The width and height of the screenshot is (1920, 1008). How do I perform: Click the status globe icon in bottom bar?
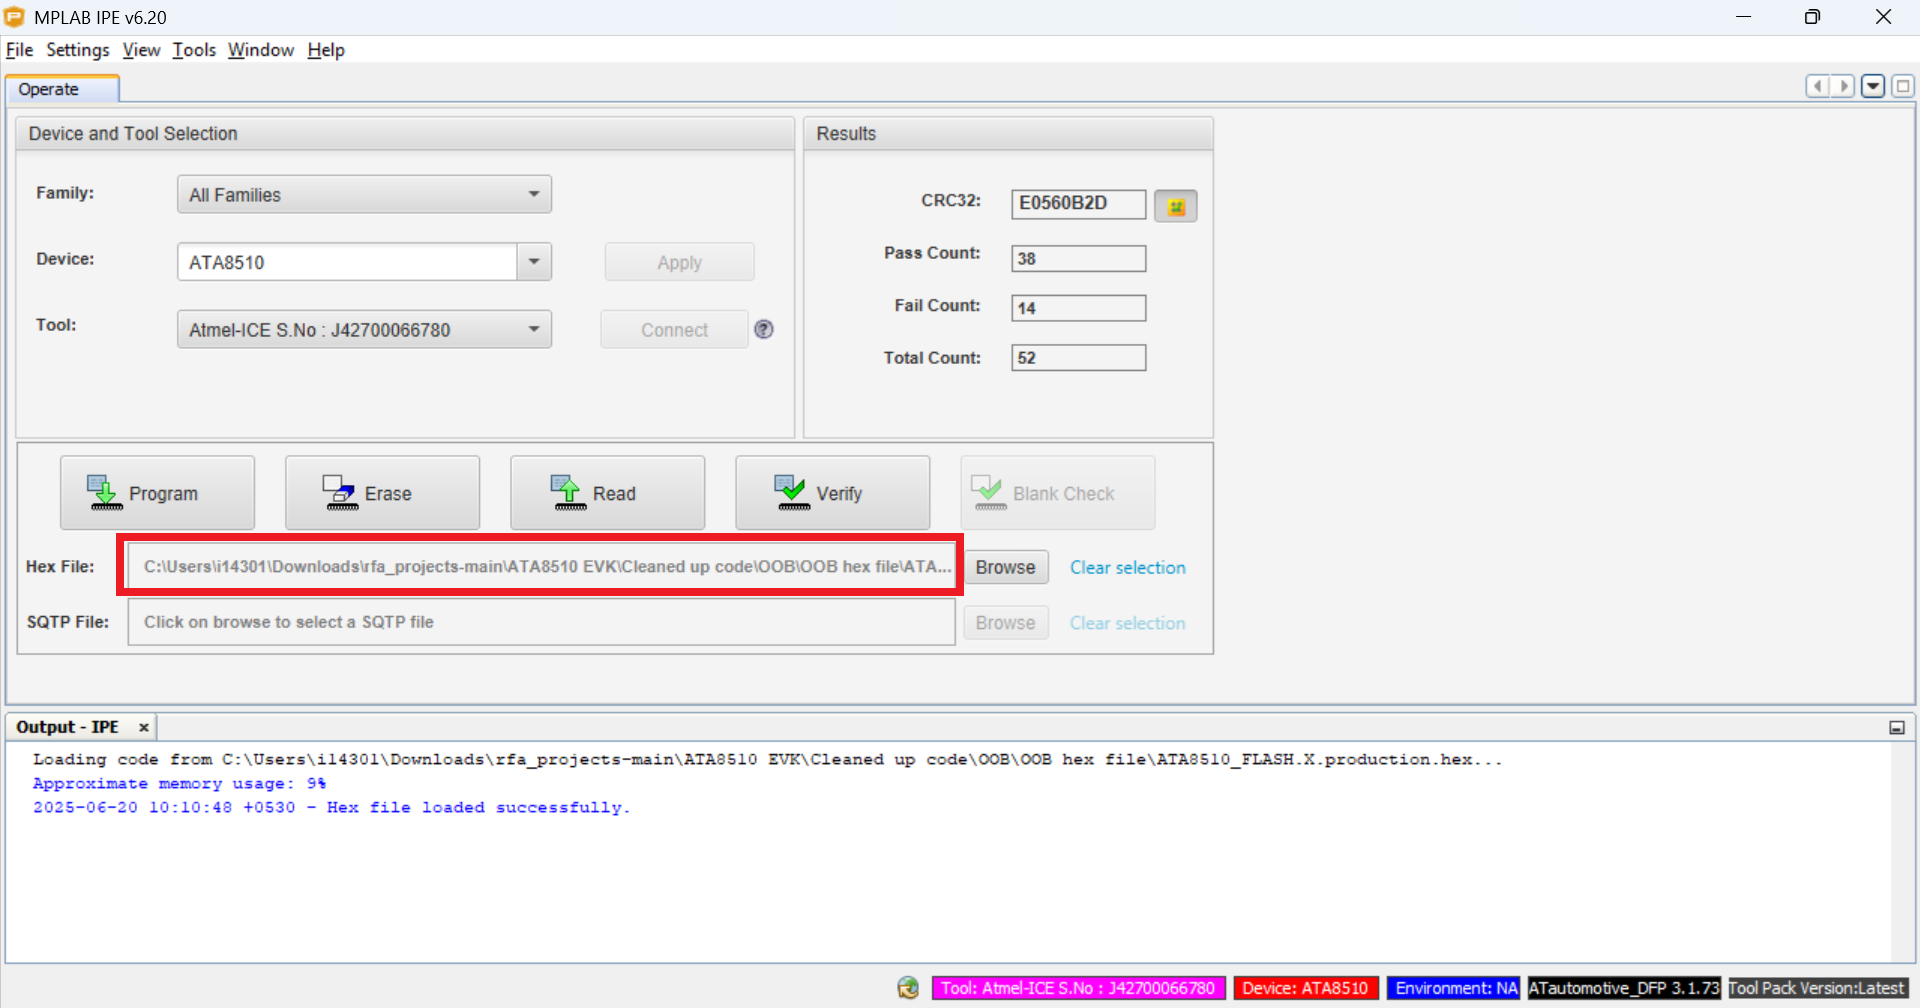pyautogui.click(x=908, y=988)
